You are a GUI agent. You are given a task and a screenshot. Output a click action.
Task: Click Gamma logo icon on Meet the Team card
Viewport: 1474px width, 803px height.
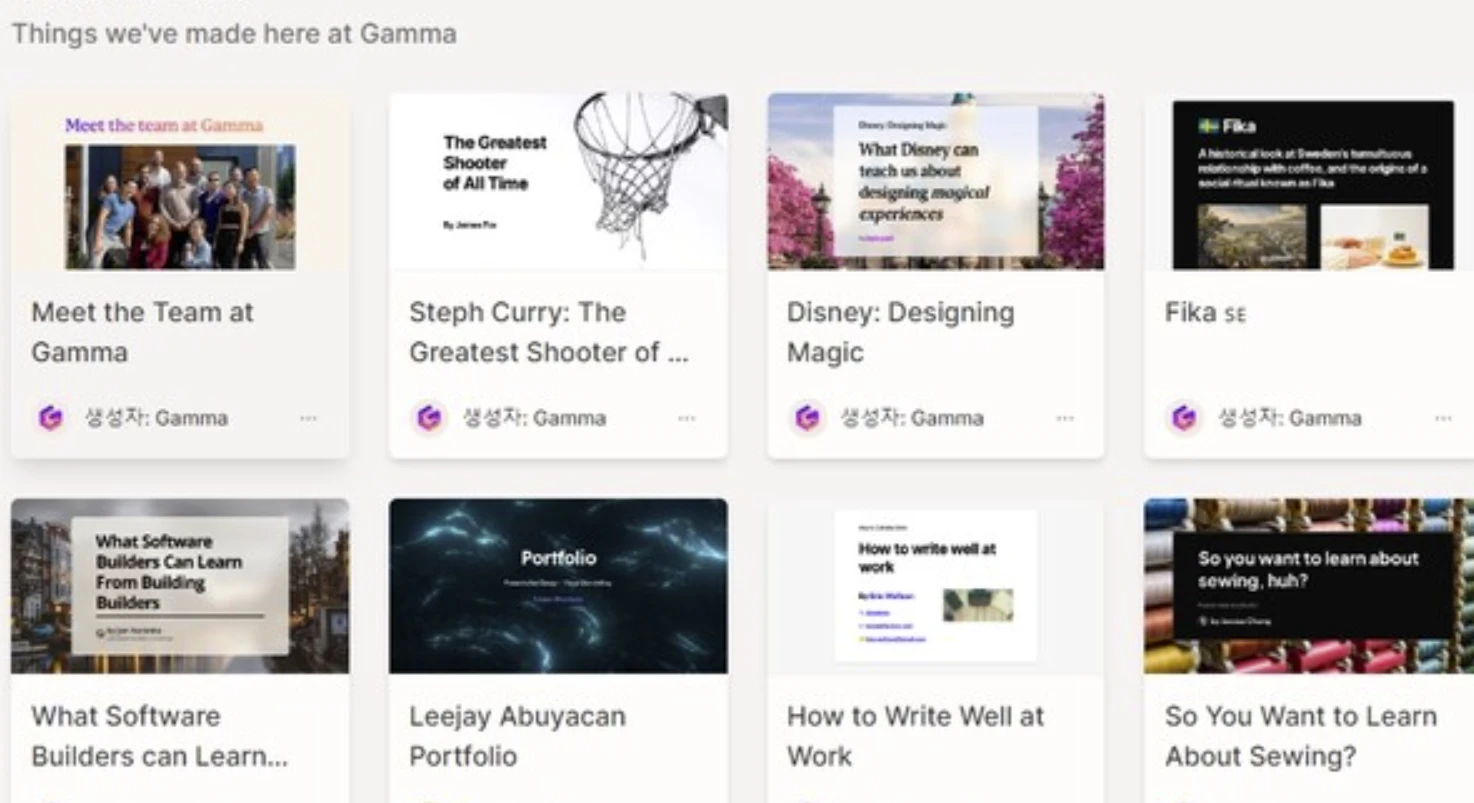pyautogui.click(x=50, y=418)
